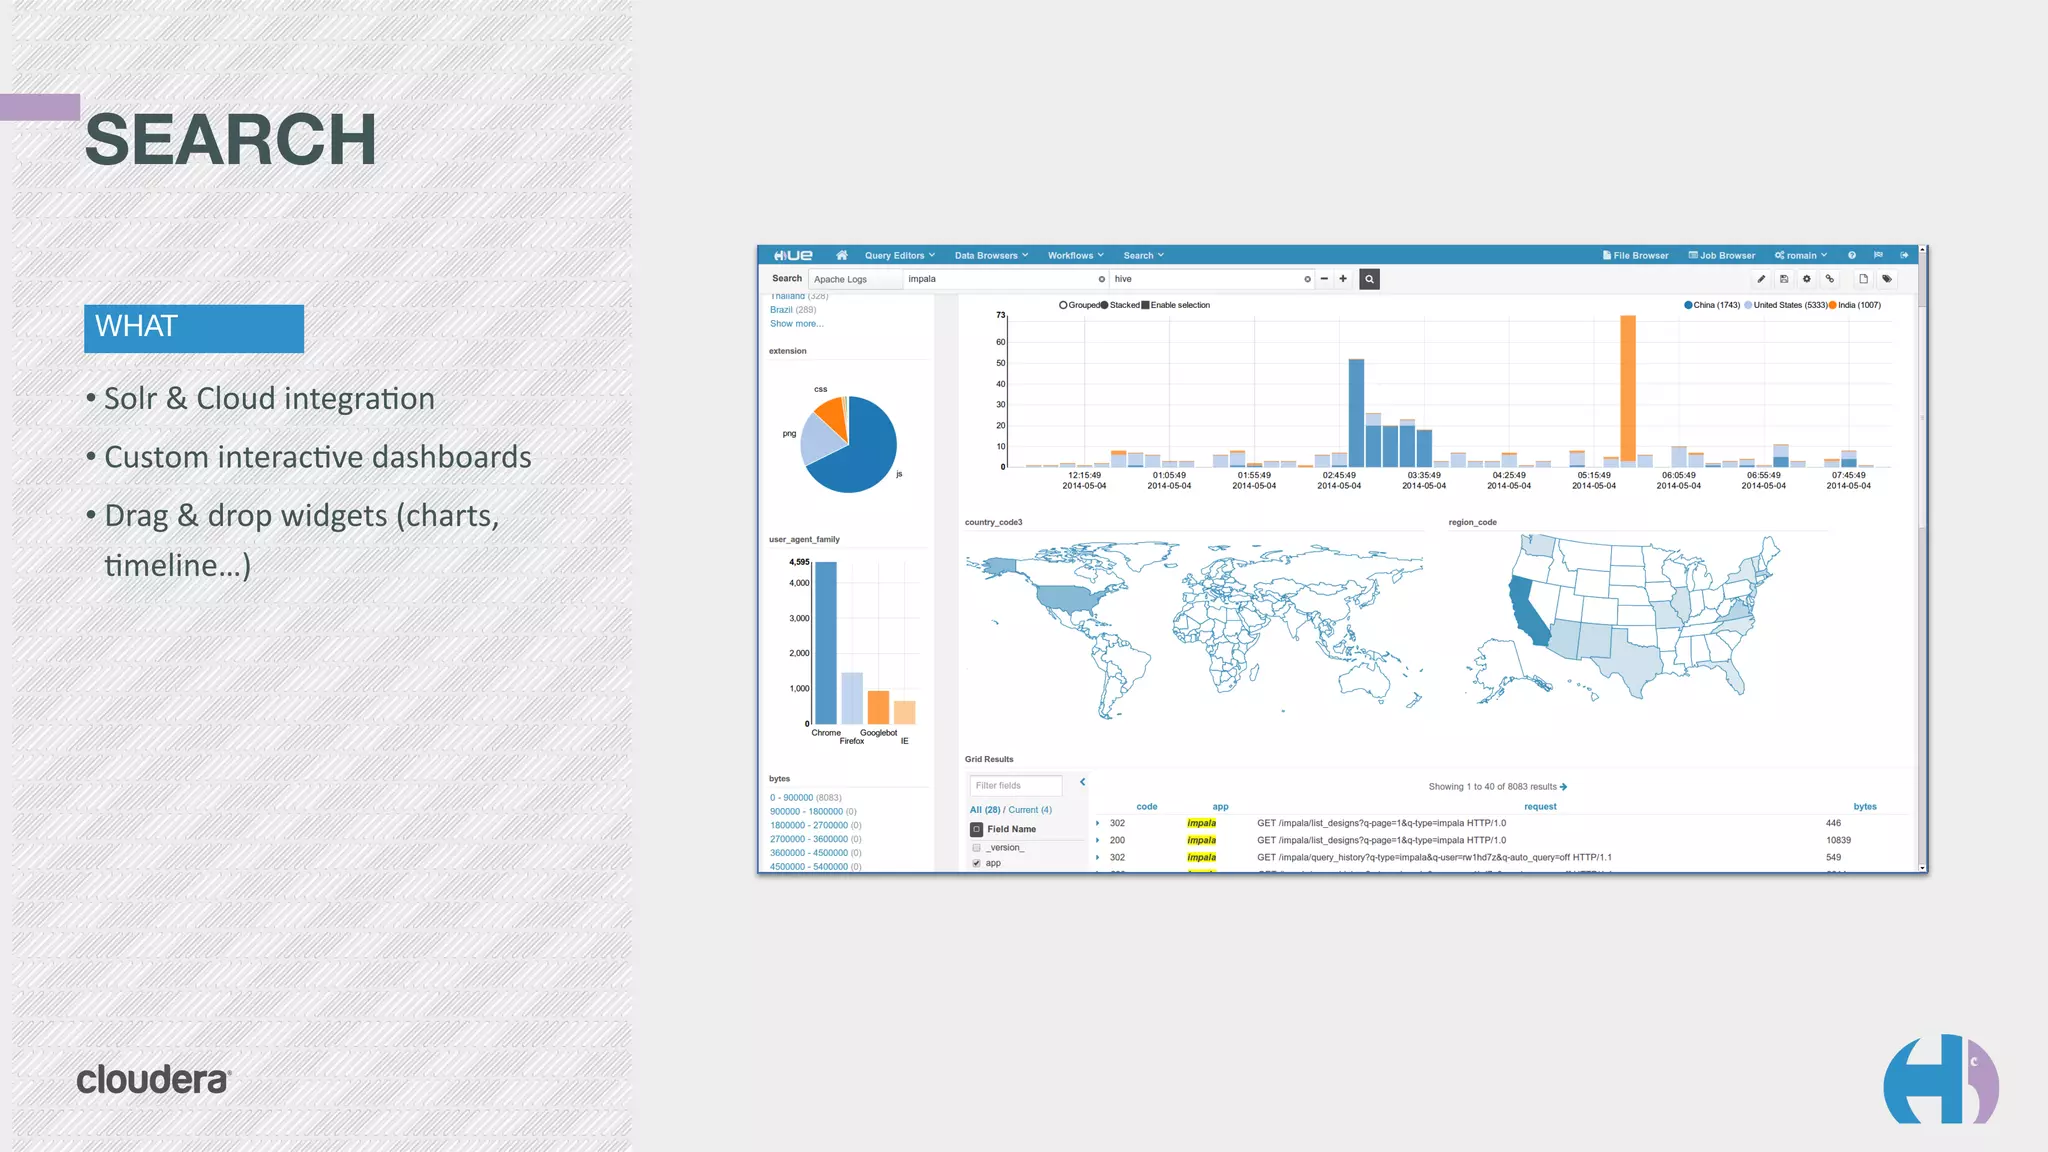
Task: Click the China legend color dot
Action: click(x=1689, y=305)
